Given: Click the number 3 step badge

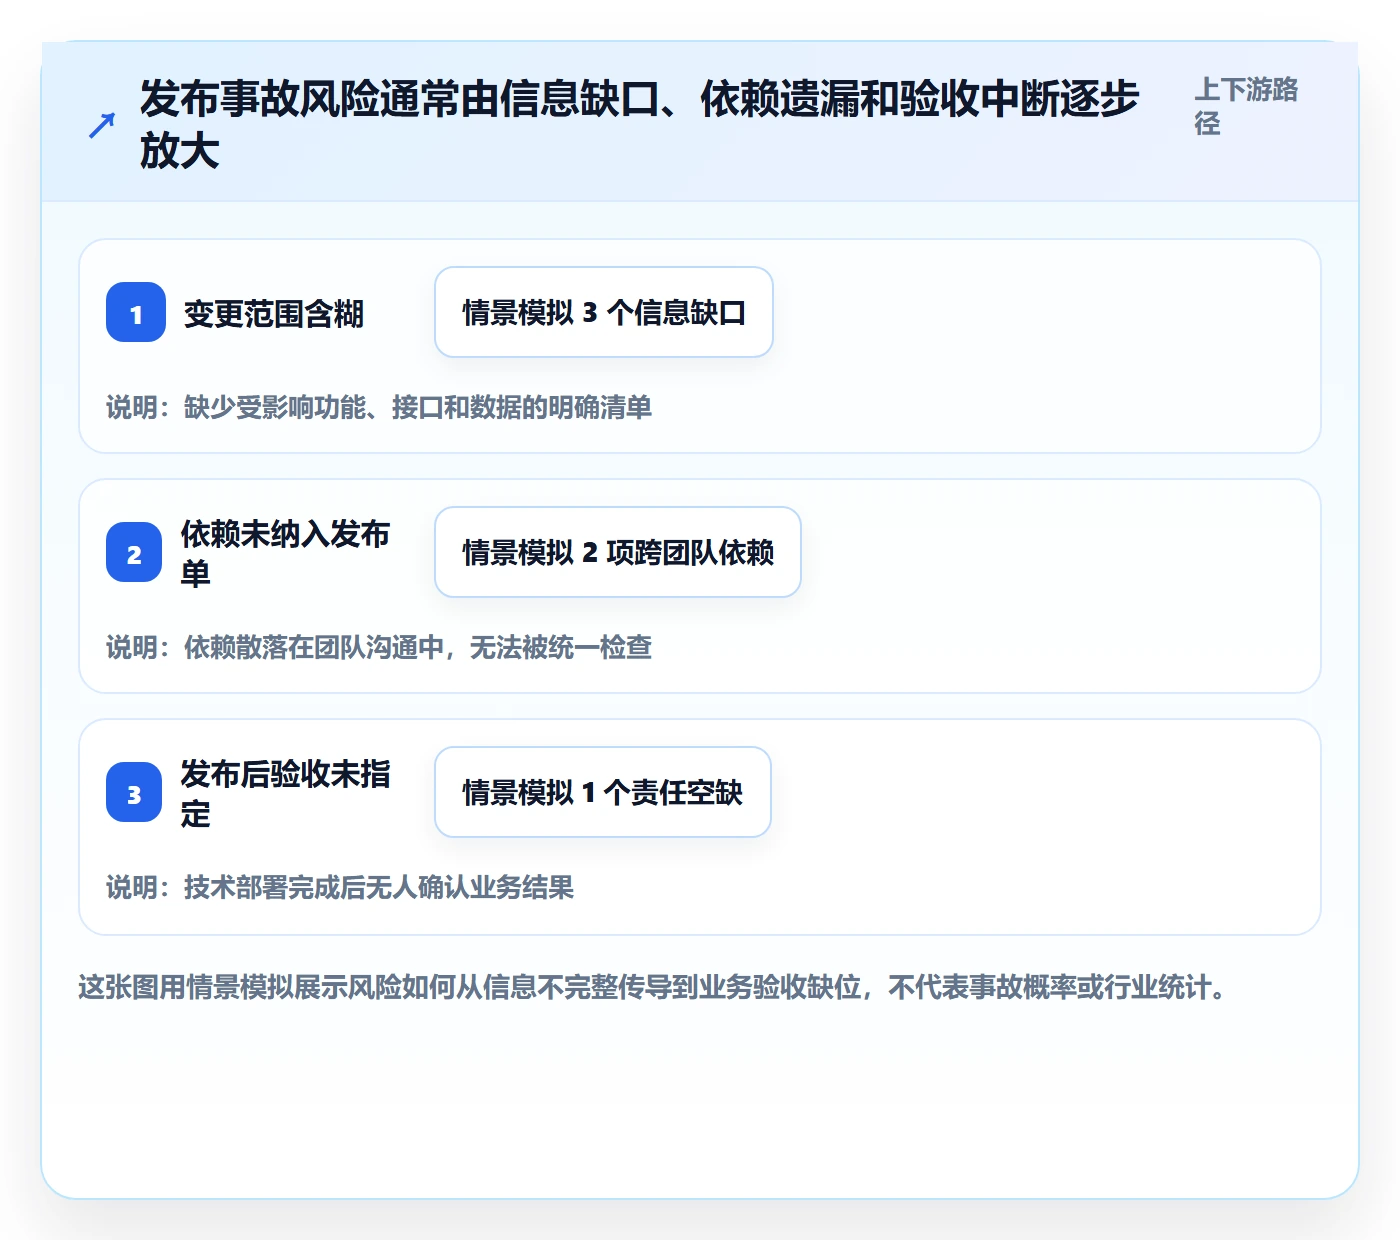Looking at the screenshot, I should pyautogui.click(x=134, y=792).
